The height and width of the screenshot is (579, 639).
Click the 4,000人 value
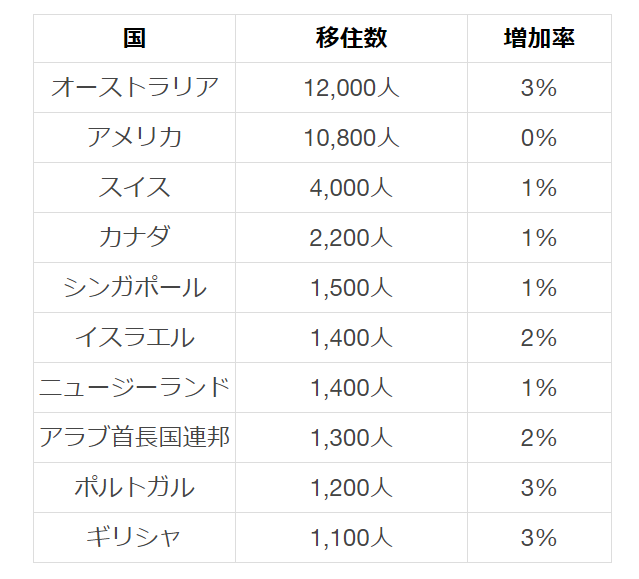point(351,188)
